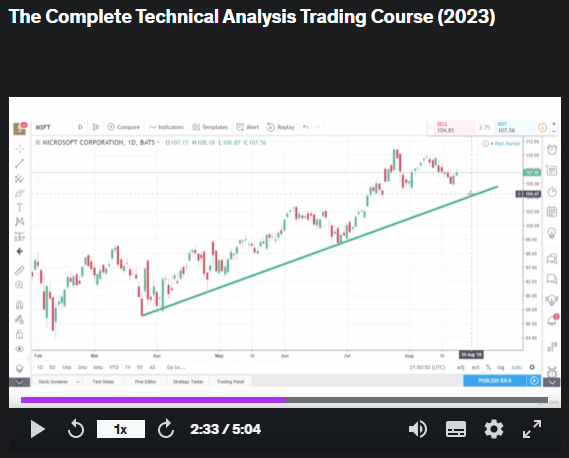Select the 5Y time range

click(140, 367)
